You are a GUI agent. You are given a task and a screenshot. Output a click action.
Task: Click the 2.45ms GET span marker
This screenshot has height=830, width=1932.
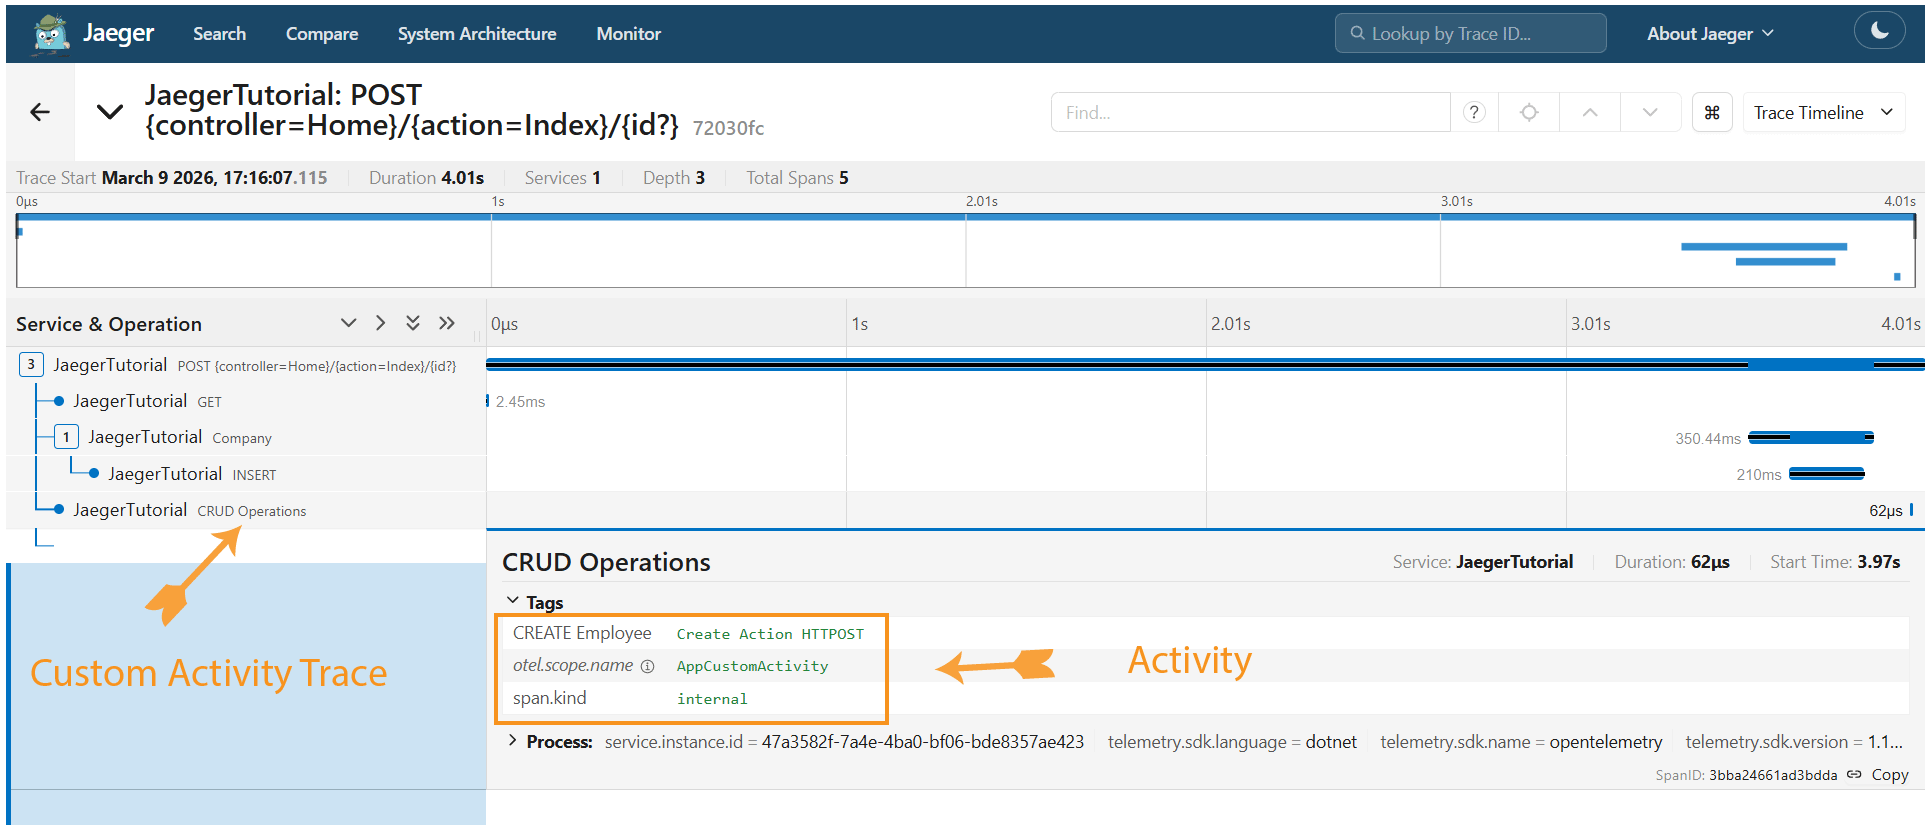(x=488, y=401)
